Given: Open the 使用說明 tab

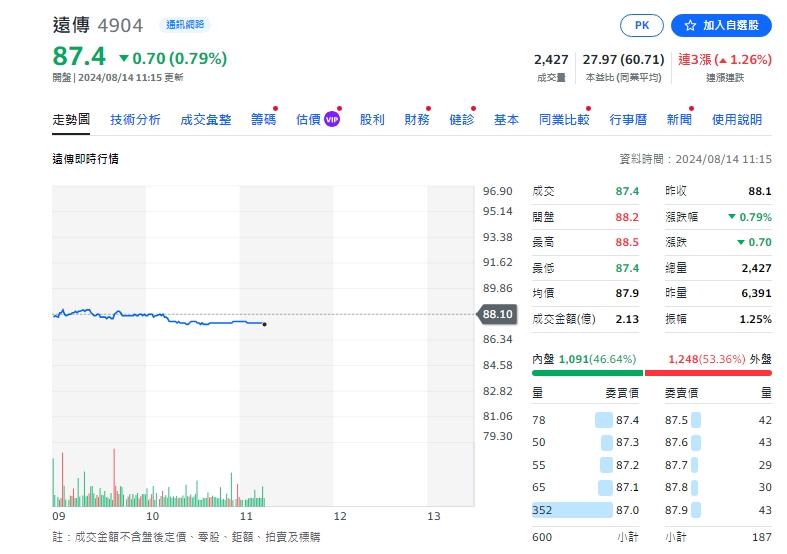Looking at the screenshot, I should [x=737, y=119].
